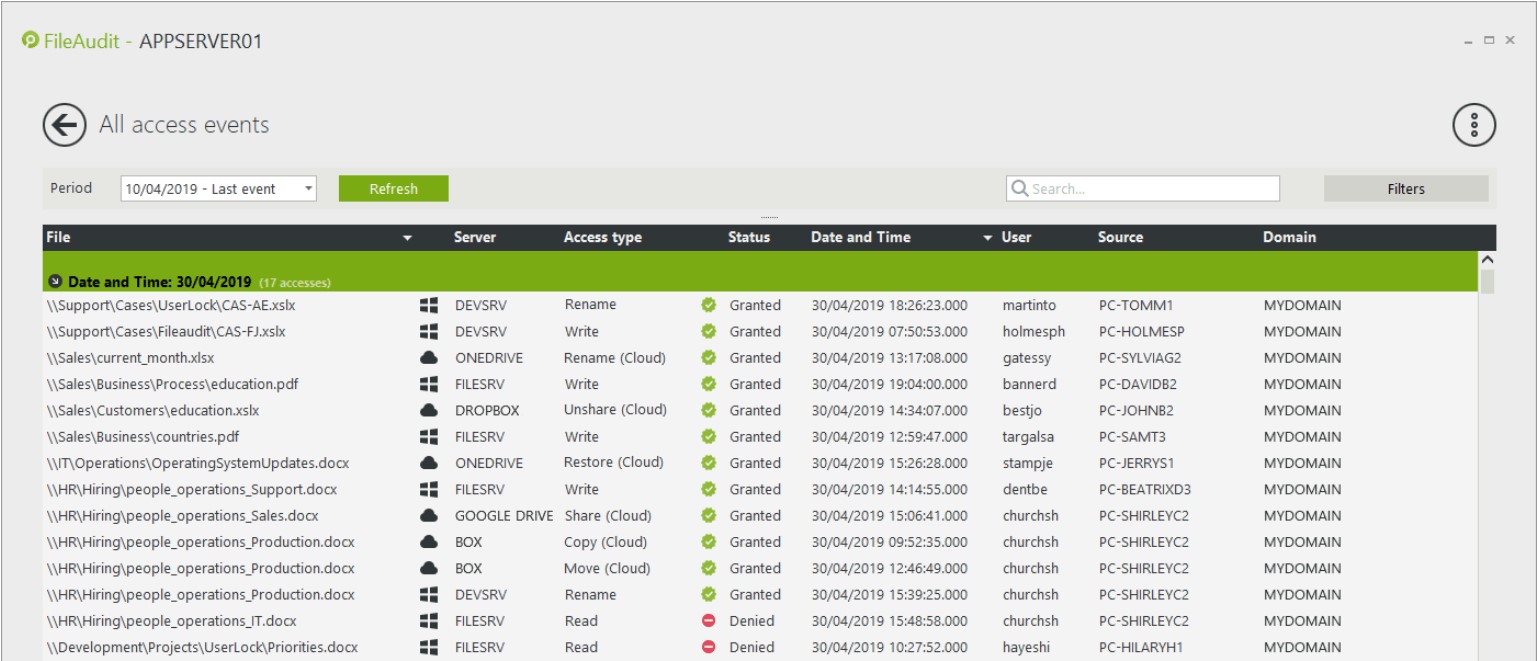Open the three-dot options menu icon

[x=1473, y=125]
